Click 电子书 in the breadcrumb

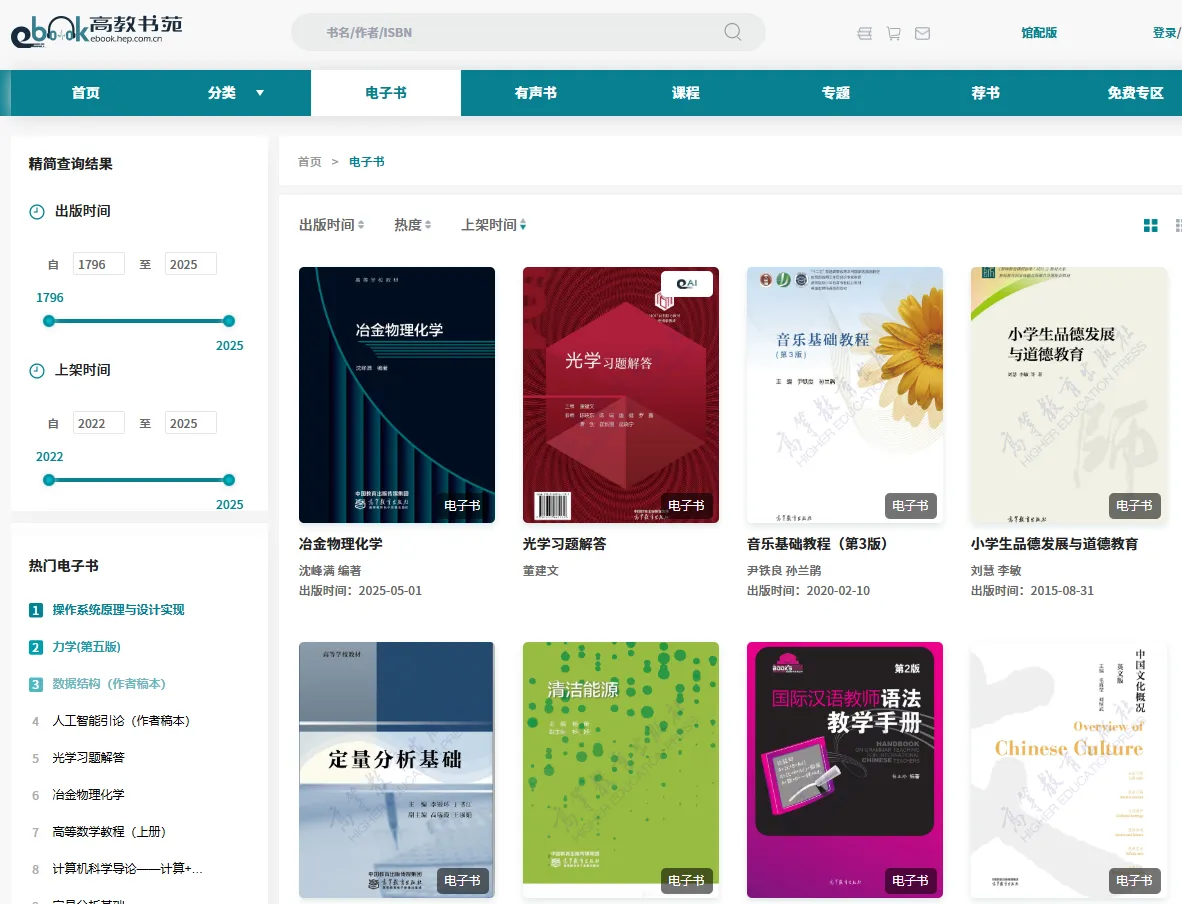(x=366, y=161)
